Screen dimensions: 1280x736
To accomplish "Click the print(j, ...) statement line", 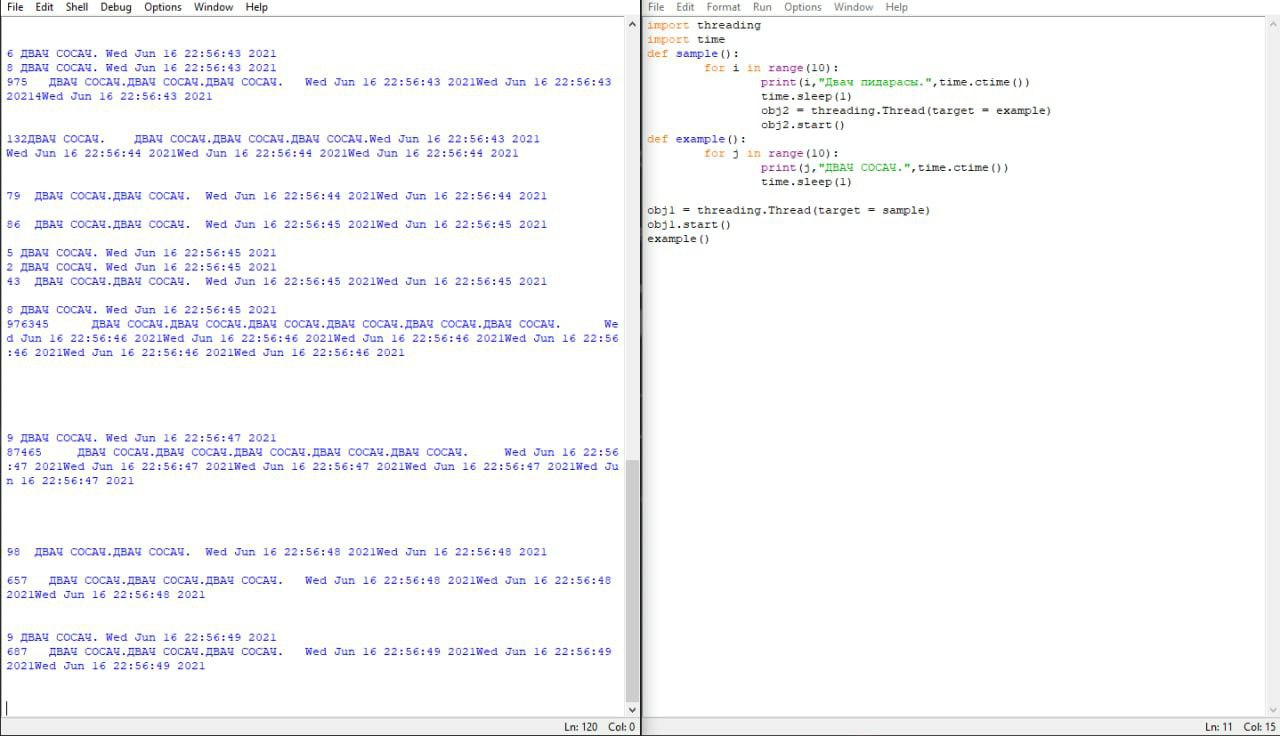I will [885, 167].
